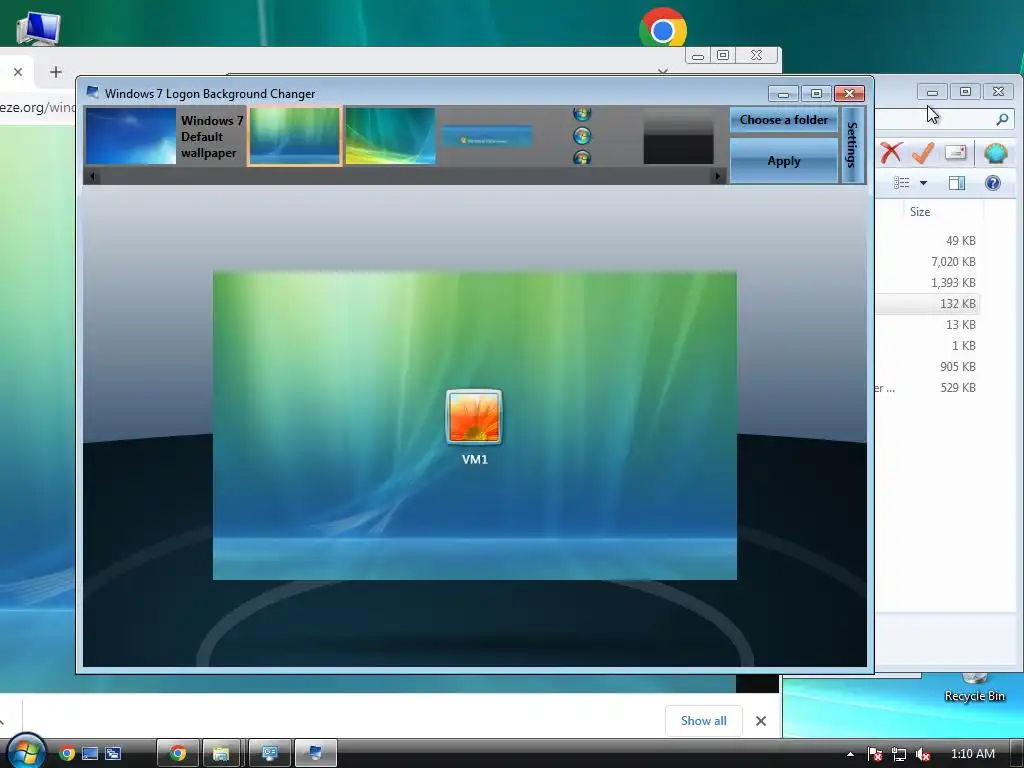Open the vertical Settings tab
Image resolution: width=1024 pixels, height=768 pixels.
[852, 145]
